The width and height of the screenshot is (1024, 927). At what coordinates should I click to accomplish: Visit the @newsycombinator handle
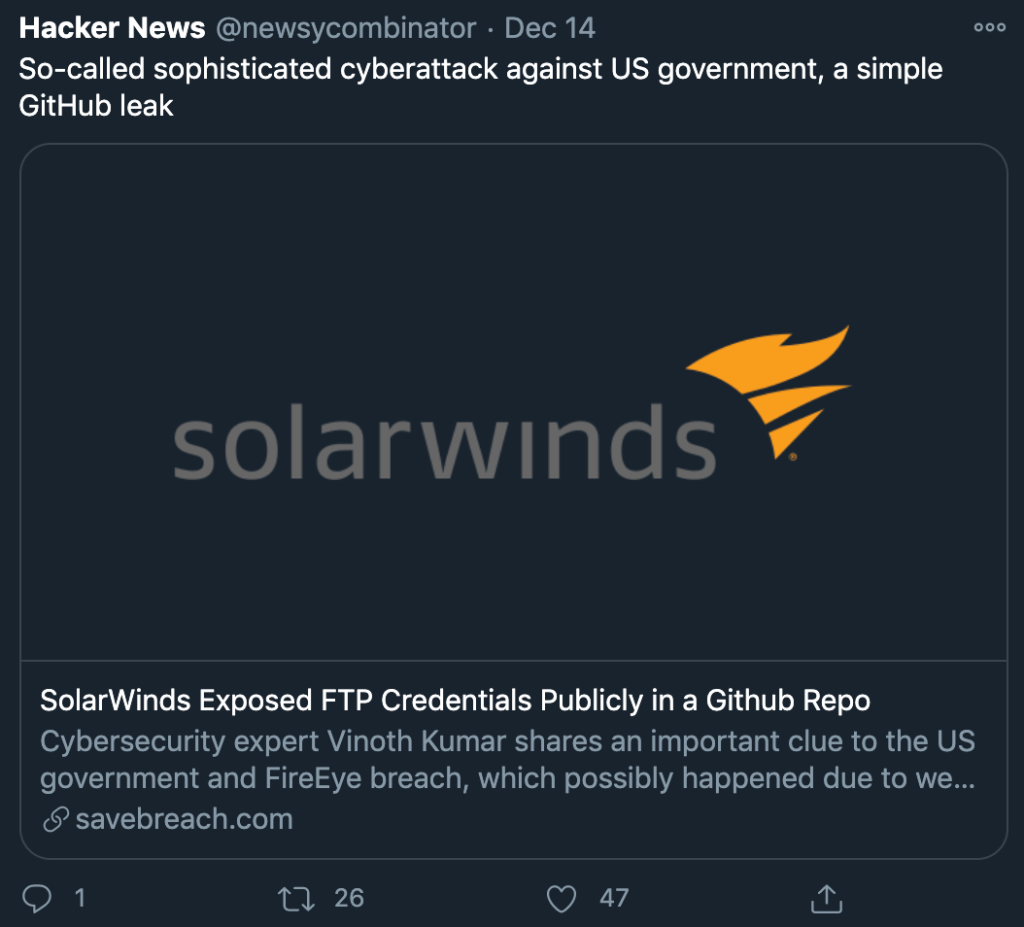pos(345,27)
